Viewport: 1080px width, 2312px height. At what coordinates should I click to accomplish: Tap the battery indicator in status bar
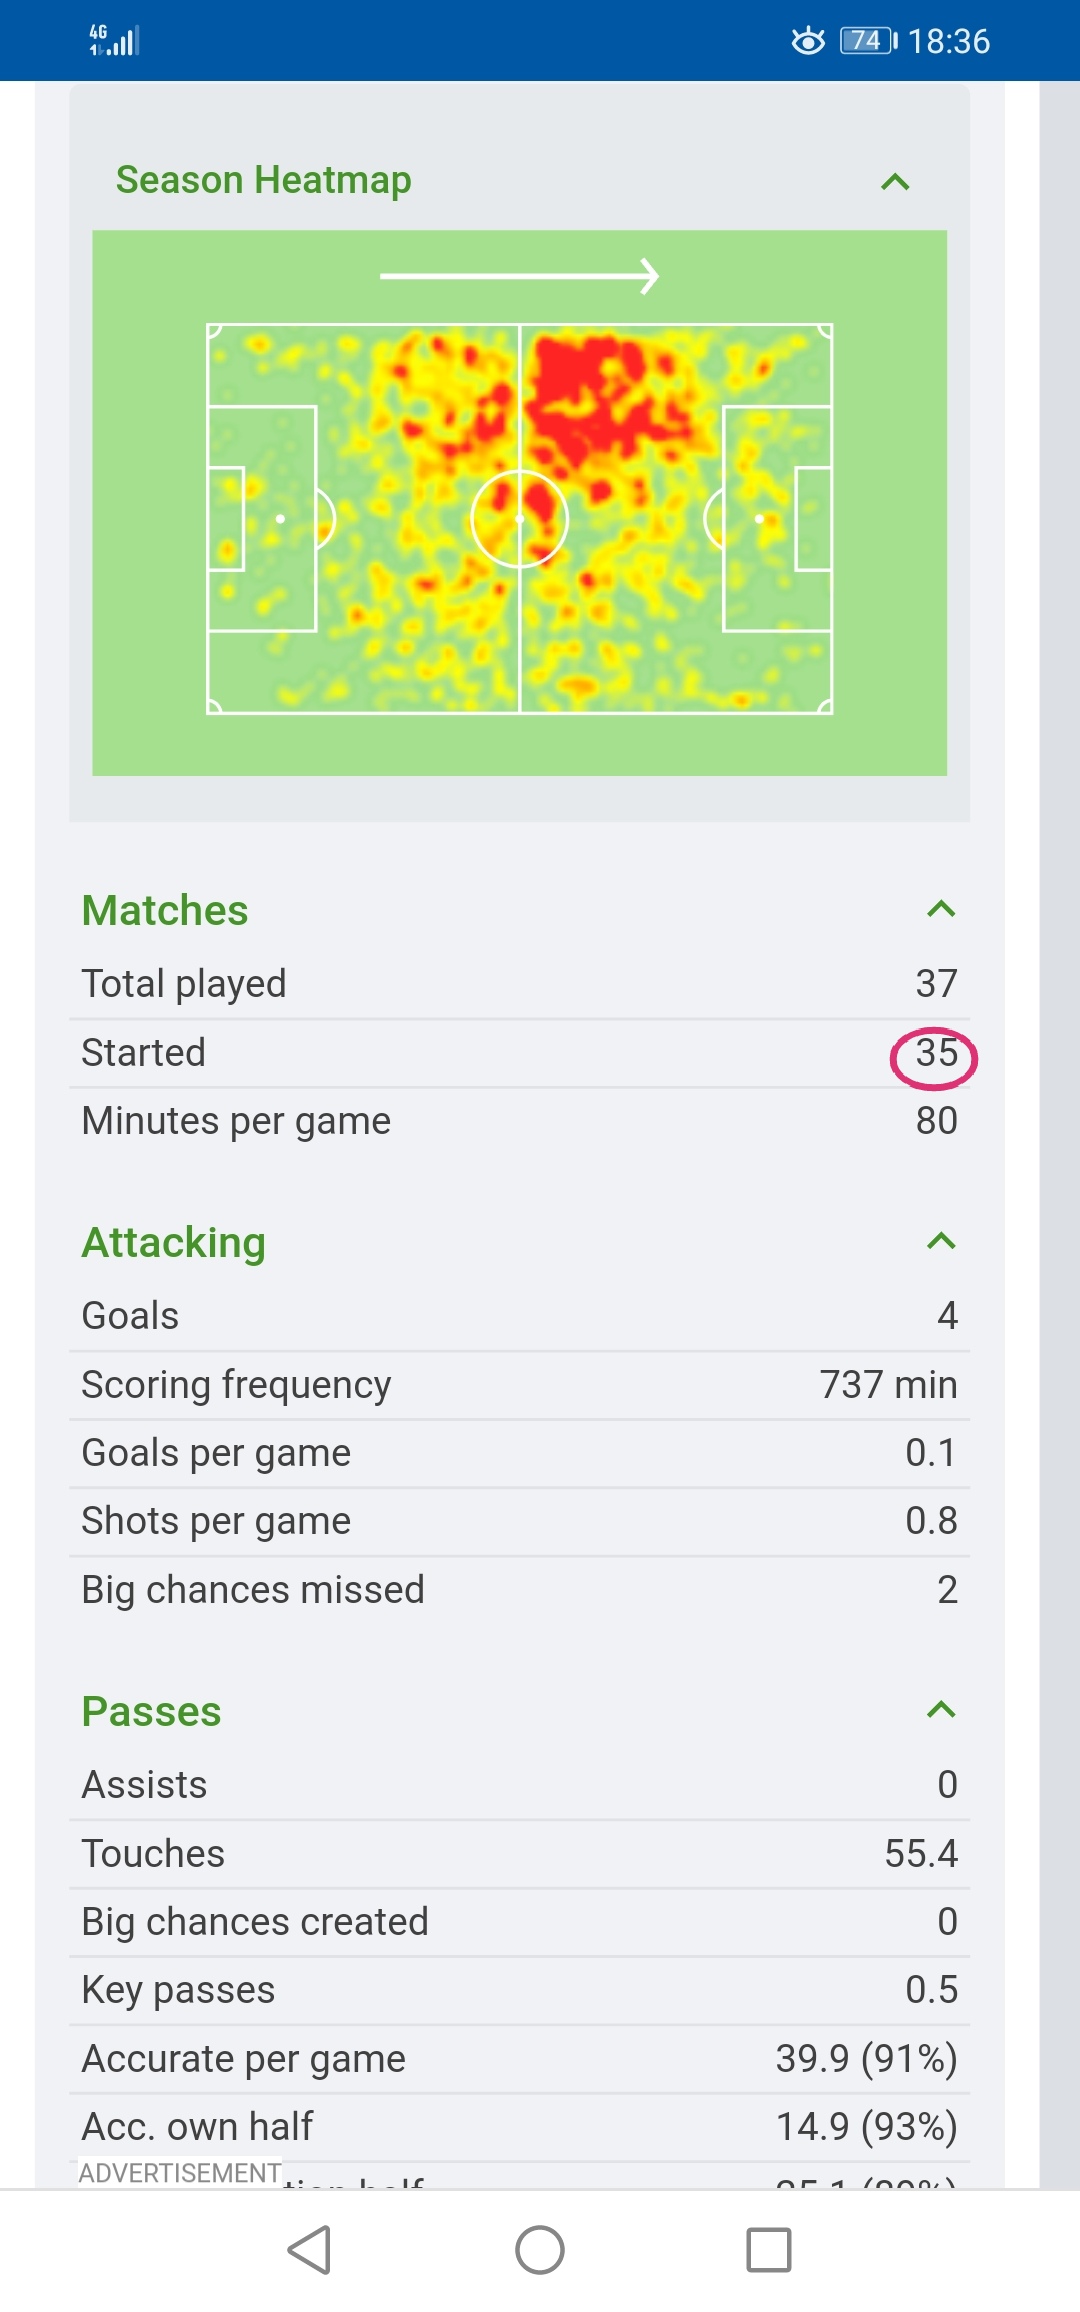click(868, 41)
